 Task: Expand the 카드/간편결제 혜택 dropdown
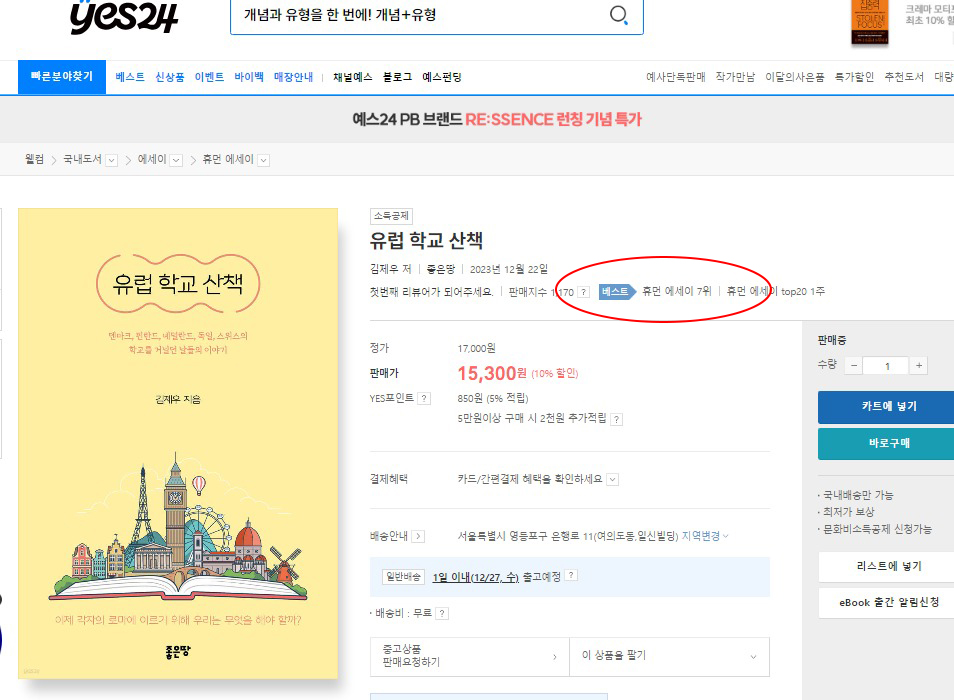613,479
